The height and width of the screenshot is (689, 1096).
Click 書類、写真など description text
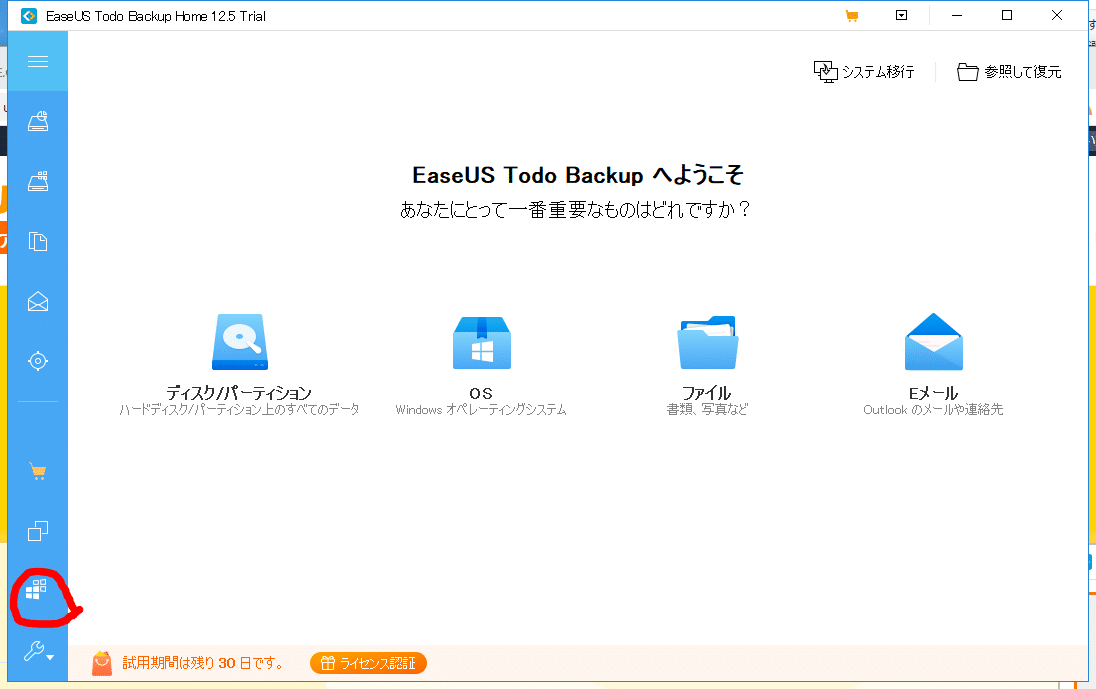point(707,409)
